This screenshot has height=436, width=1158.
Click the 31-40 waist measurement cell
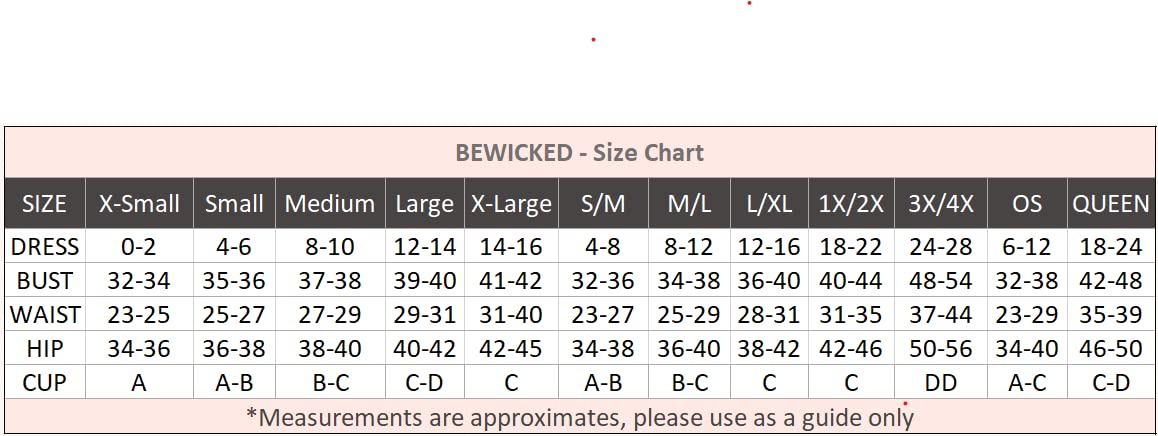(x=511, y=315)
